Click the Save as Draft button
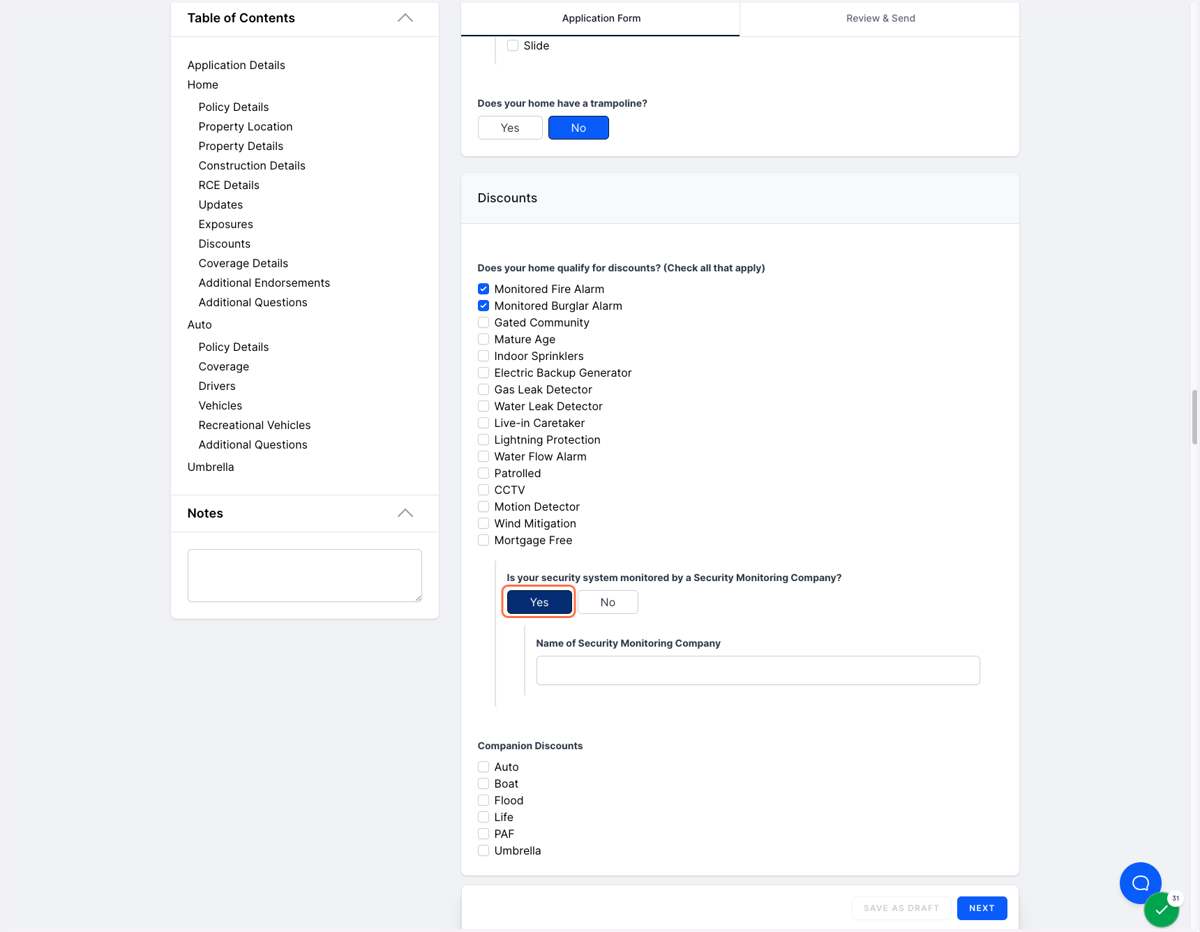Image resolution: width=1200 pixels, height=932 pixels. point(901,908)
